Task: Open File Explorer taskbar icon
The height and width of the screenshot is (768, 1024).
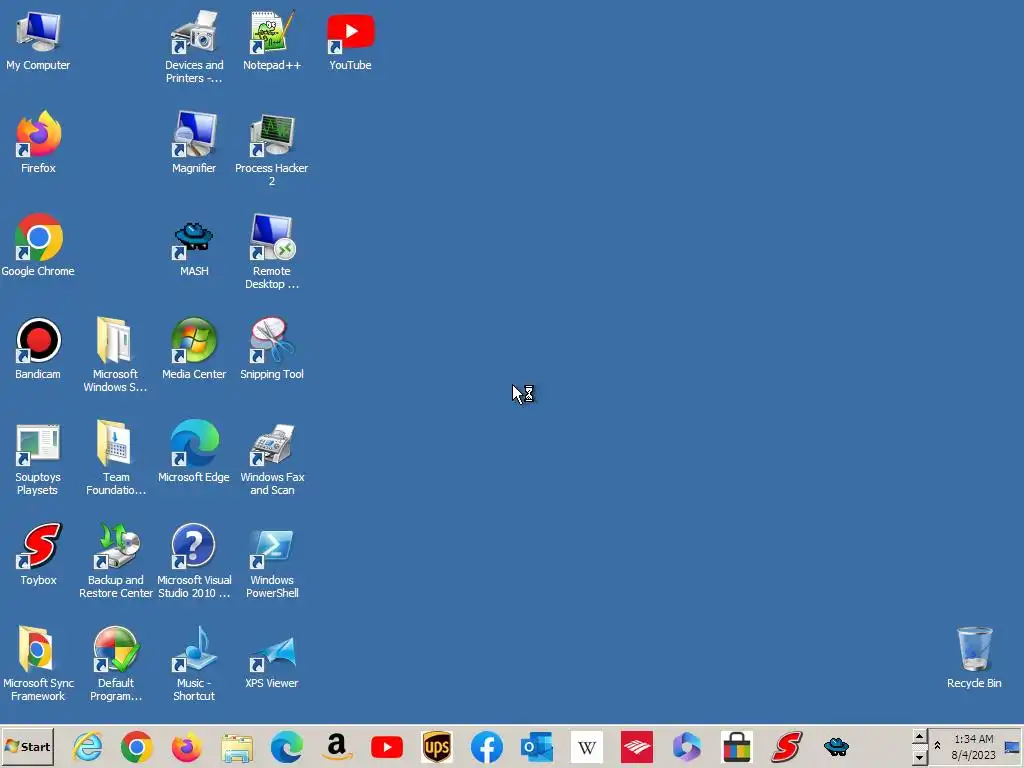Action: 236,748
